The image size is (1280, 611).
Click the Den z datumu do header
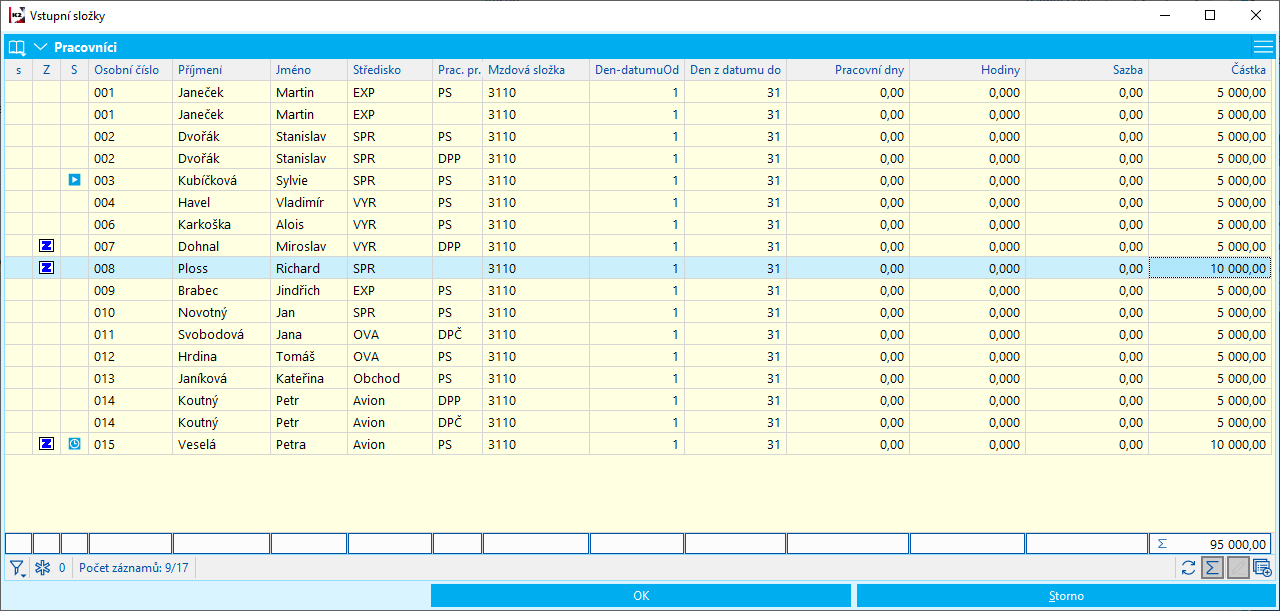(735, 70)
